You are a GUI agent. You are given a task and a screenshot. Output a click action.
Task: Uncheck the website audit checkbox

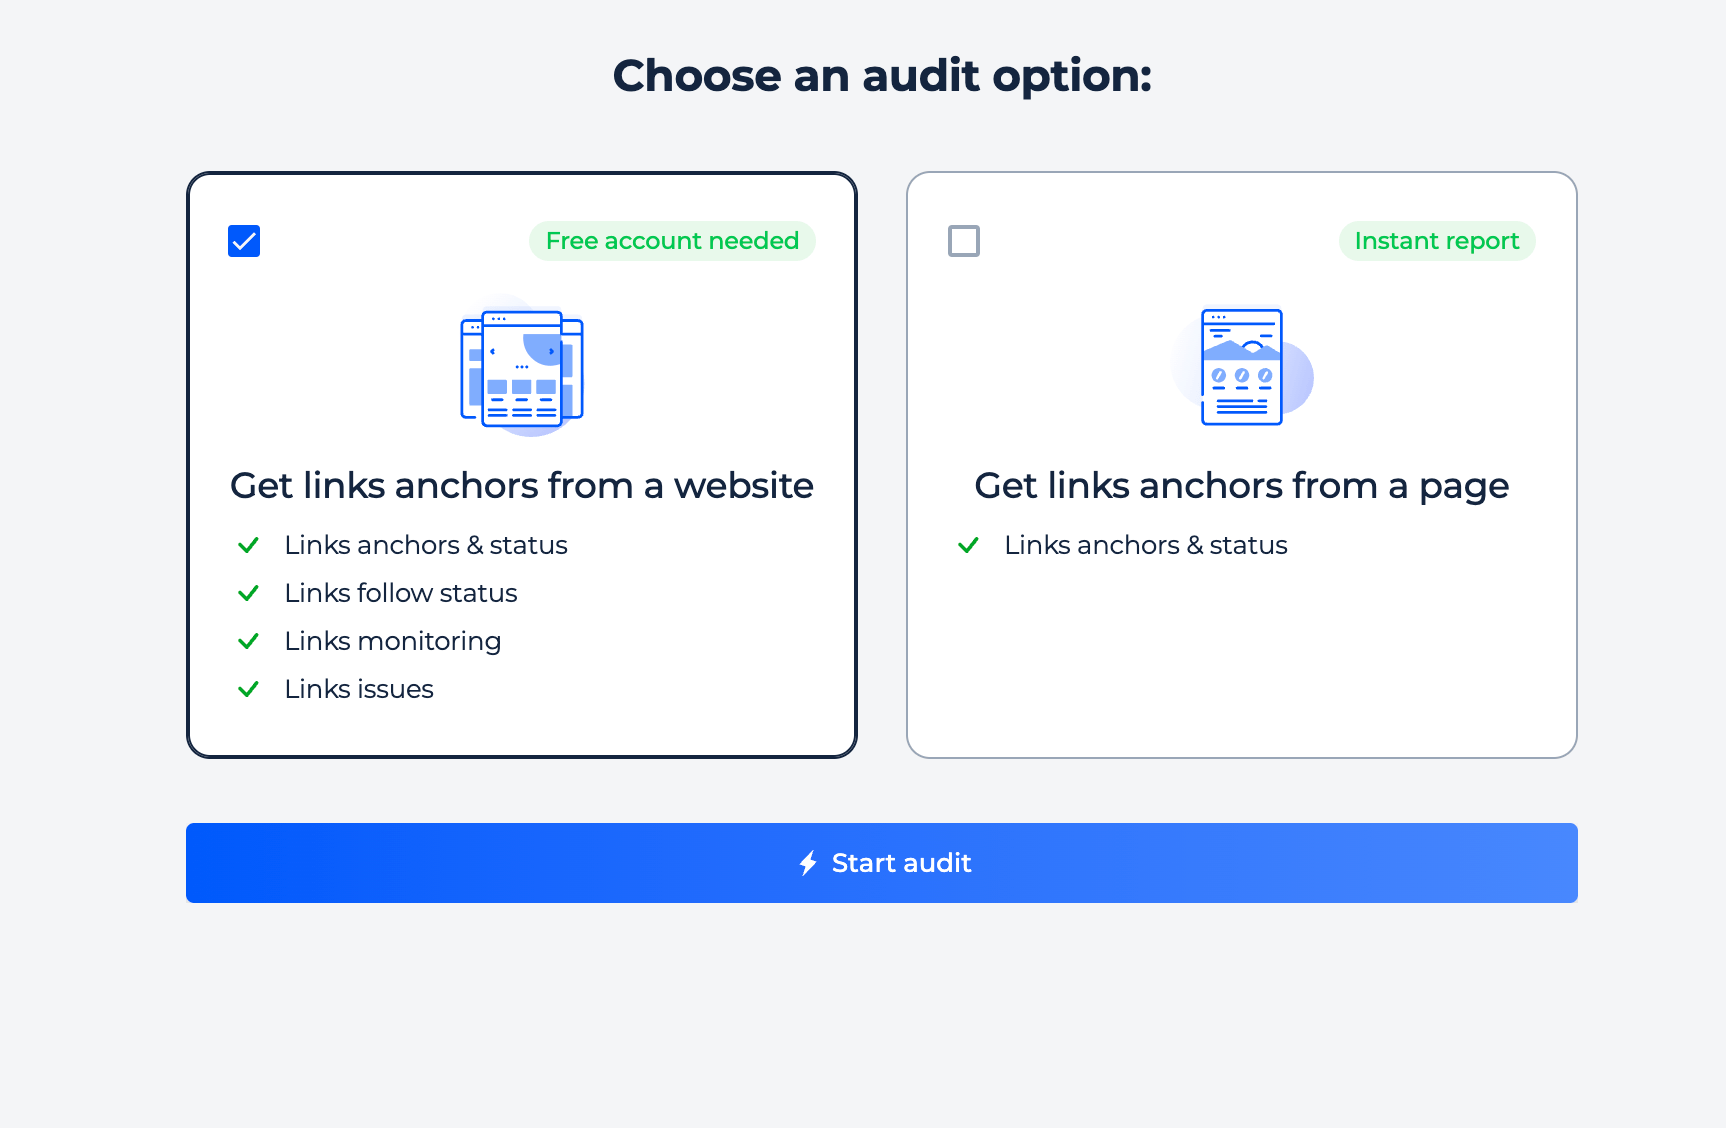pyautogui.click(x=244, y=241)
